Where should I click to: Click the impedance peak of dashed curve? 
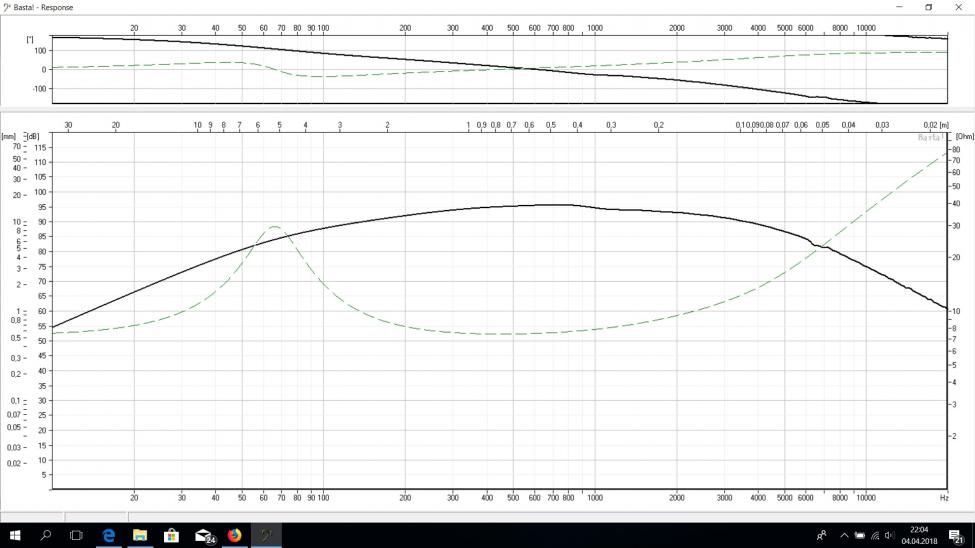point(275,226)
